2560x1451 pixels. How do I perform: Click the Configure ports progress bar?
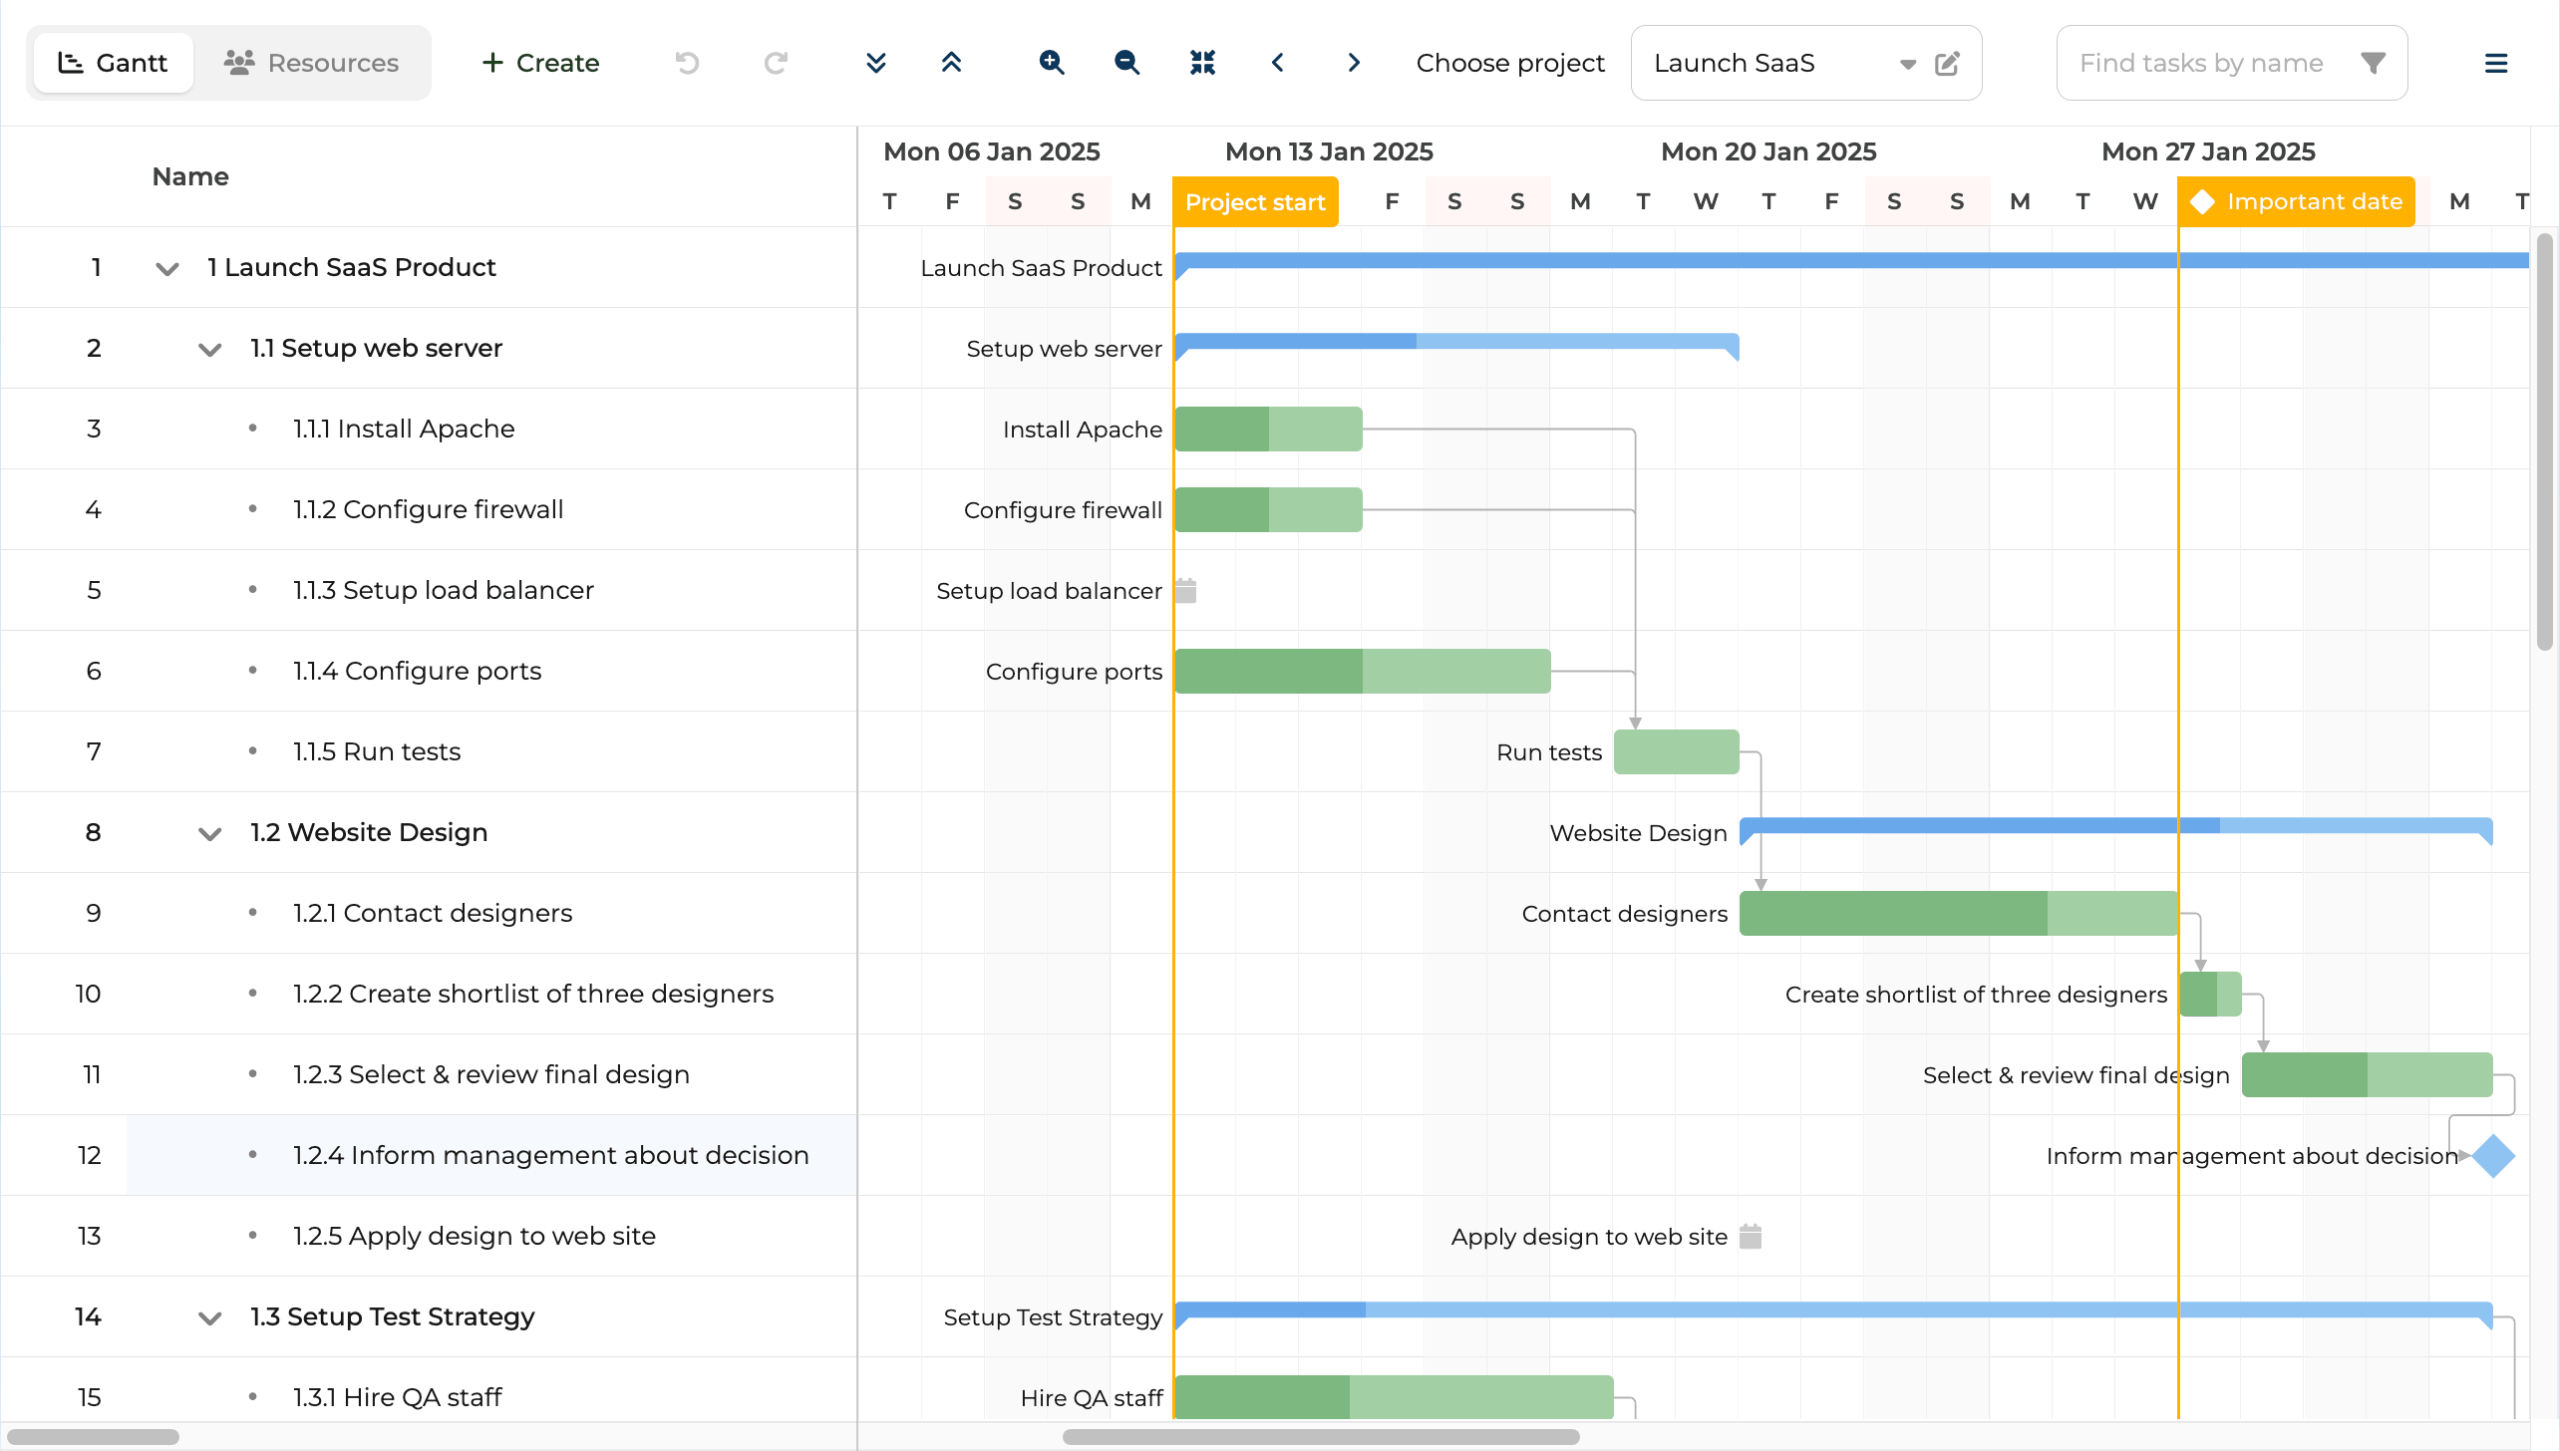click(x=1363, y=671)
